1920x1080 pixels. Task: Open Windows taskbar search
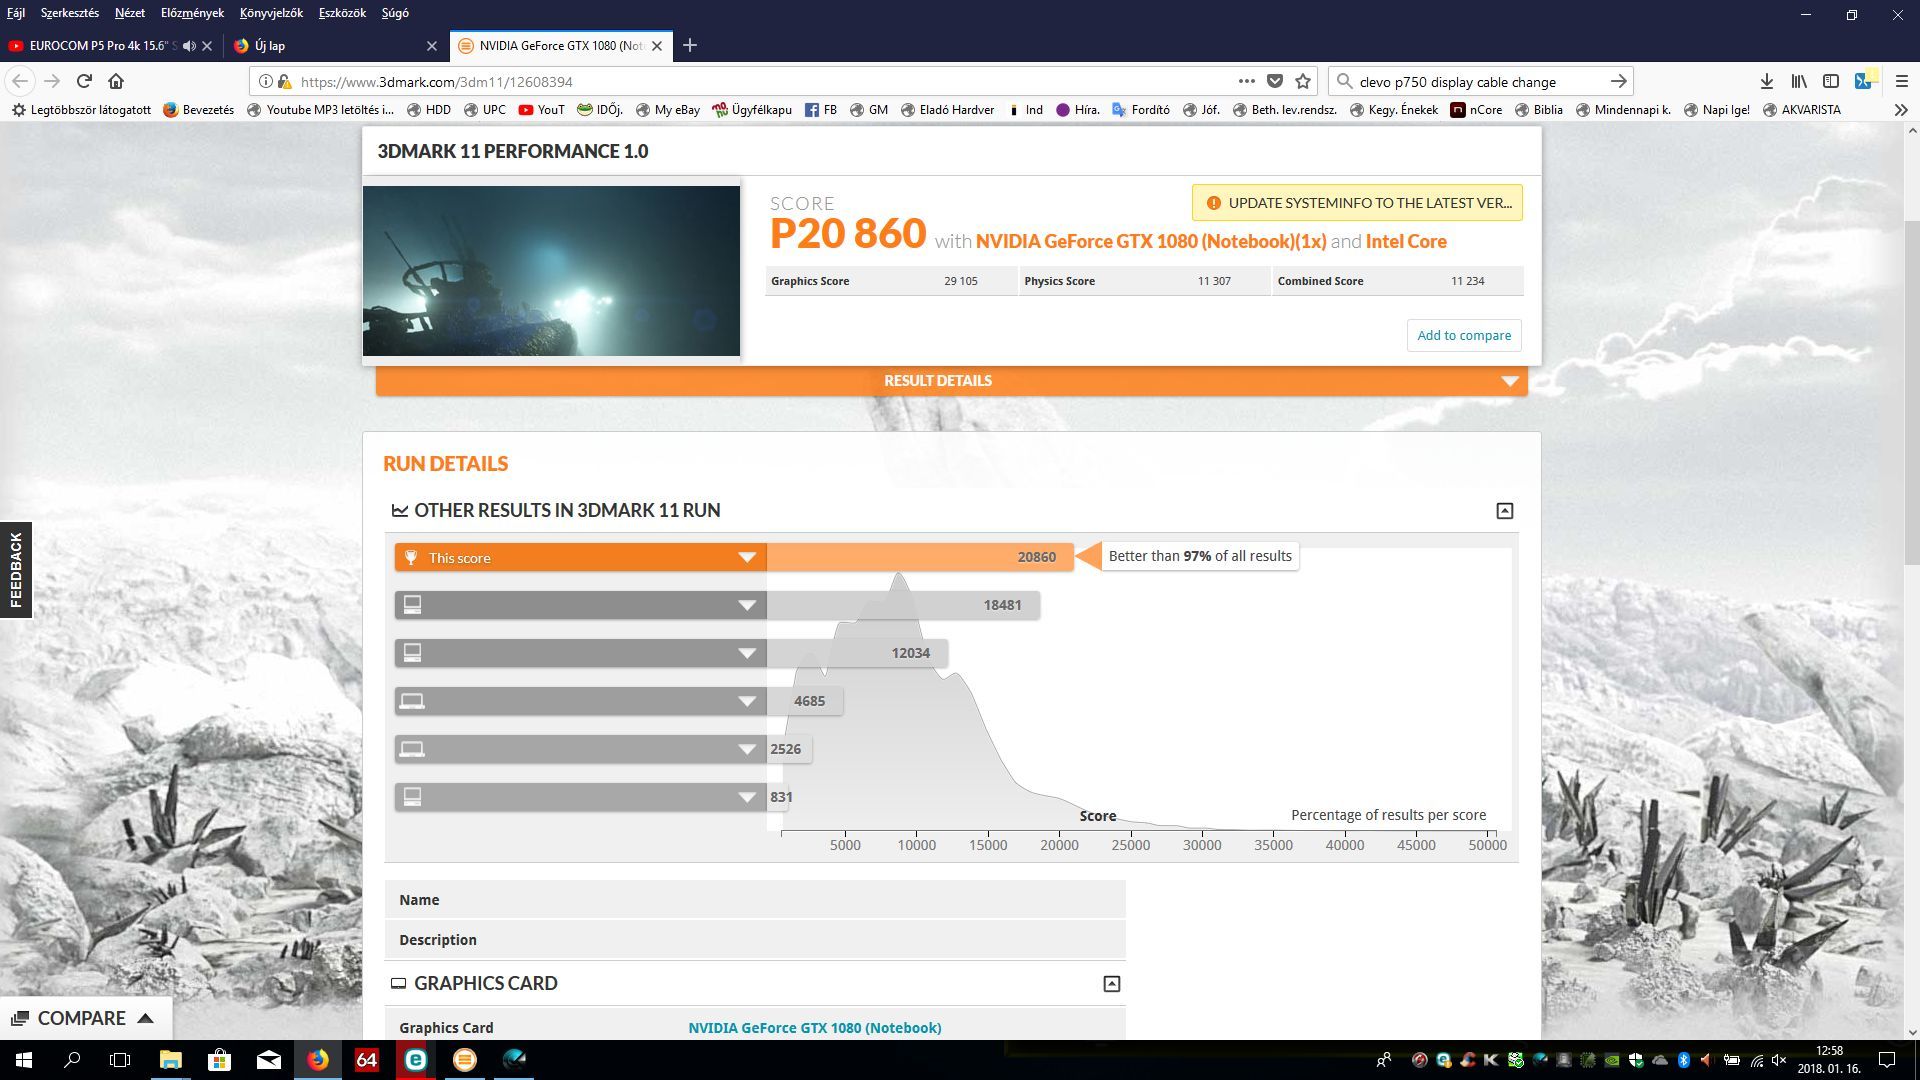pos(72,1060)
